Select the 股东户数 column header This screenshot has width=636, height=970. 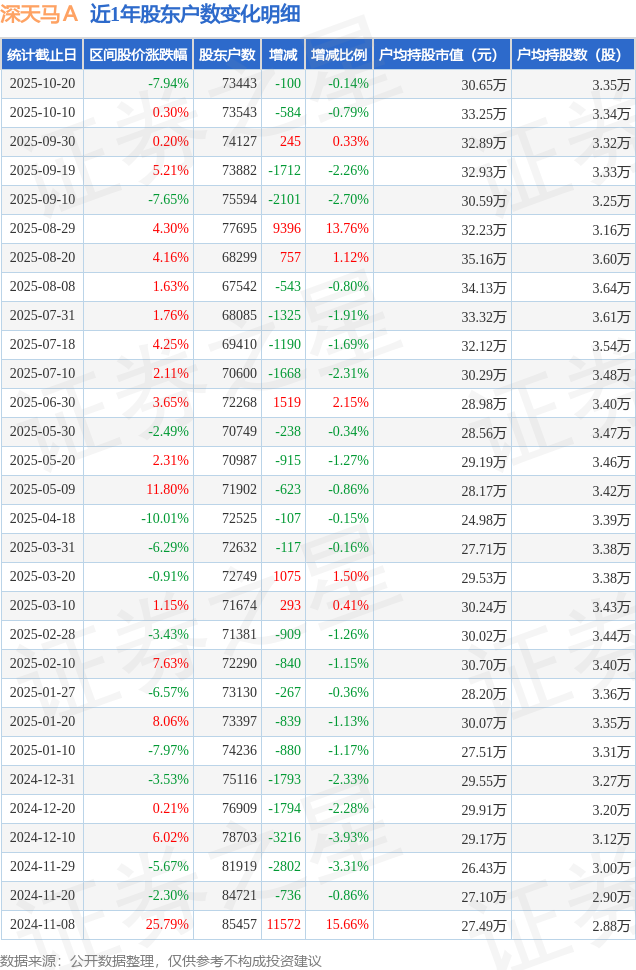coord(226,55)
